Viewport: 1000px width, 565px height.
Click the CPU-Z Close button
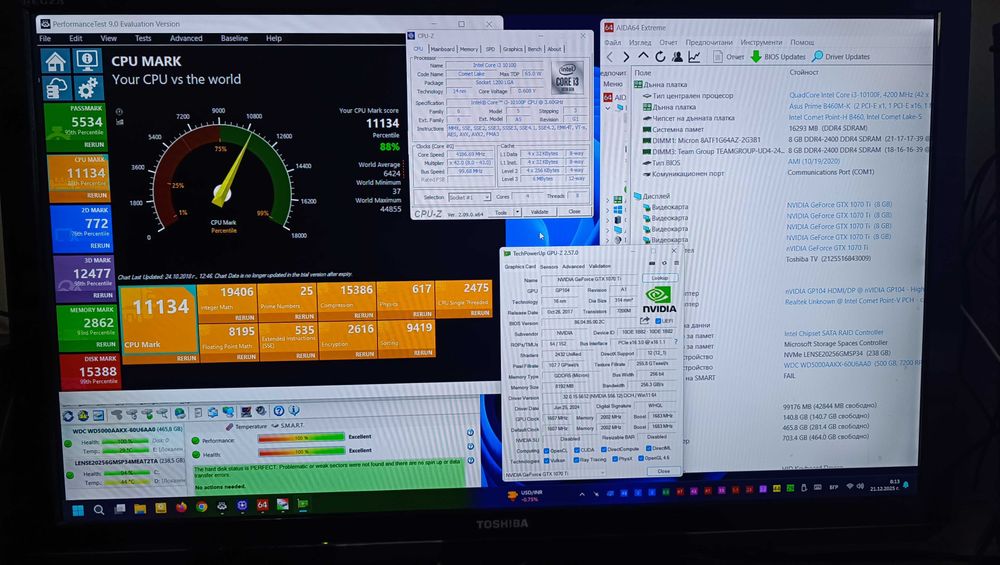[575, 211]
